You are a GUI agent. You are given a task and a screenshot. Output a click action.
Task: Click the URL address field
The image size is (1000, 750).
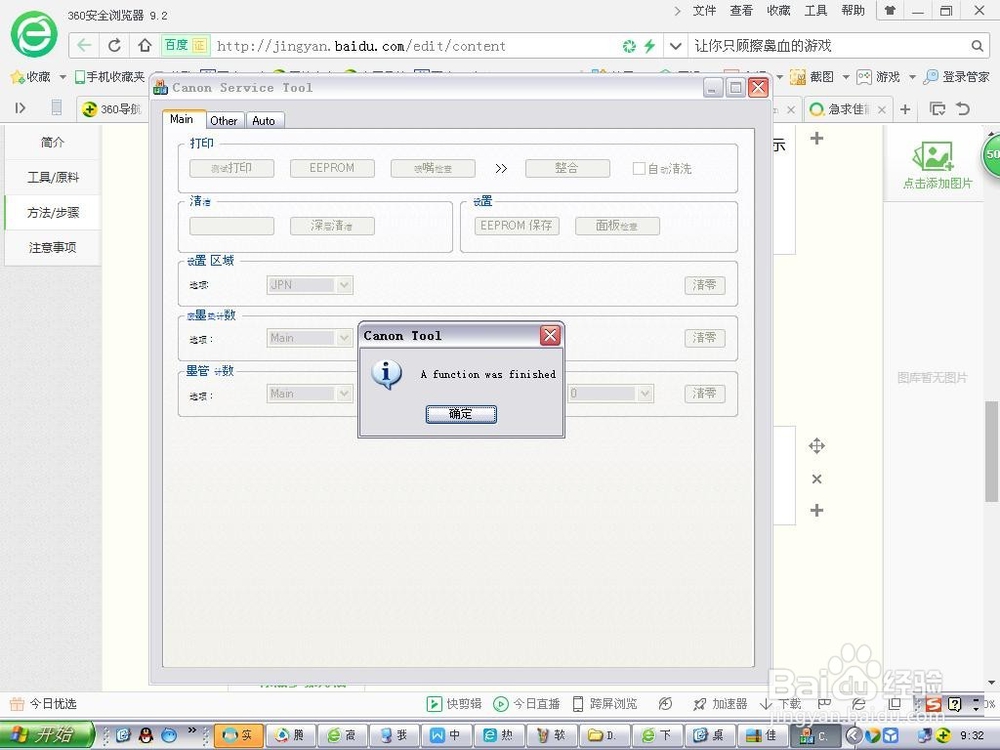[415, 46]
